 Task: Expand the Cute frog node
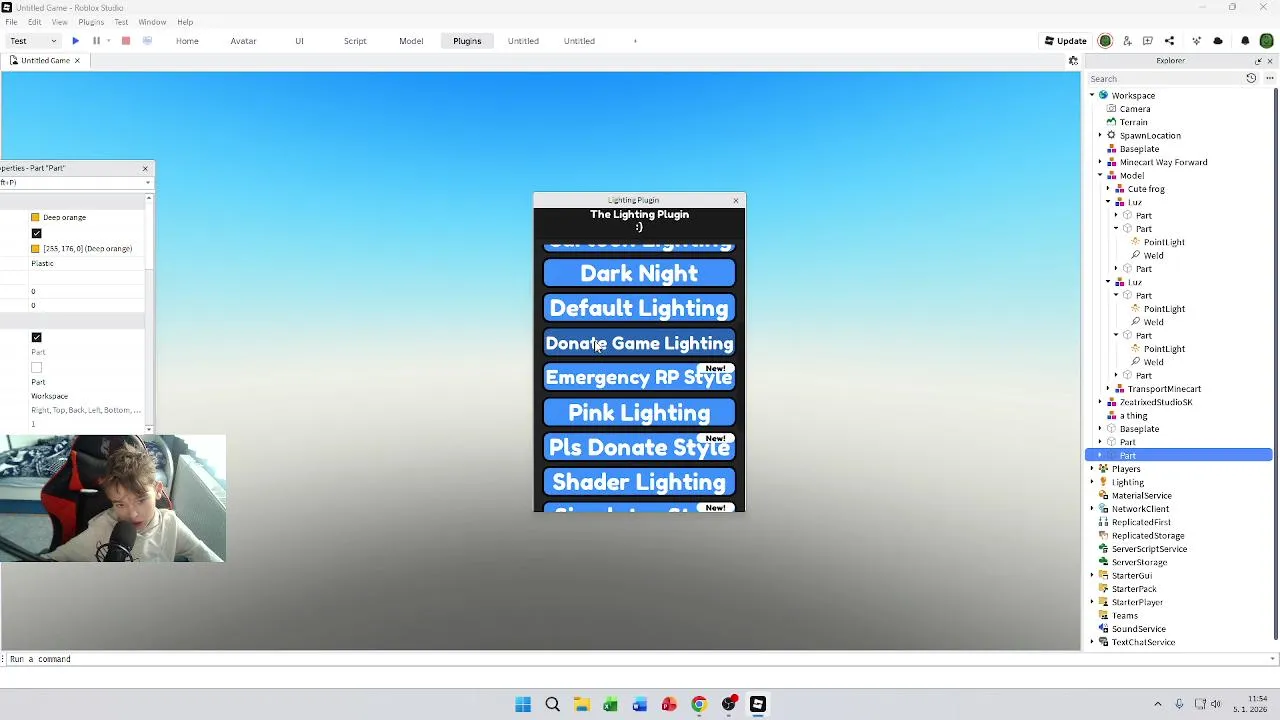tap(1108, 189)
